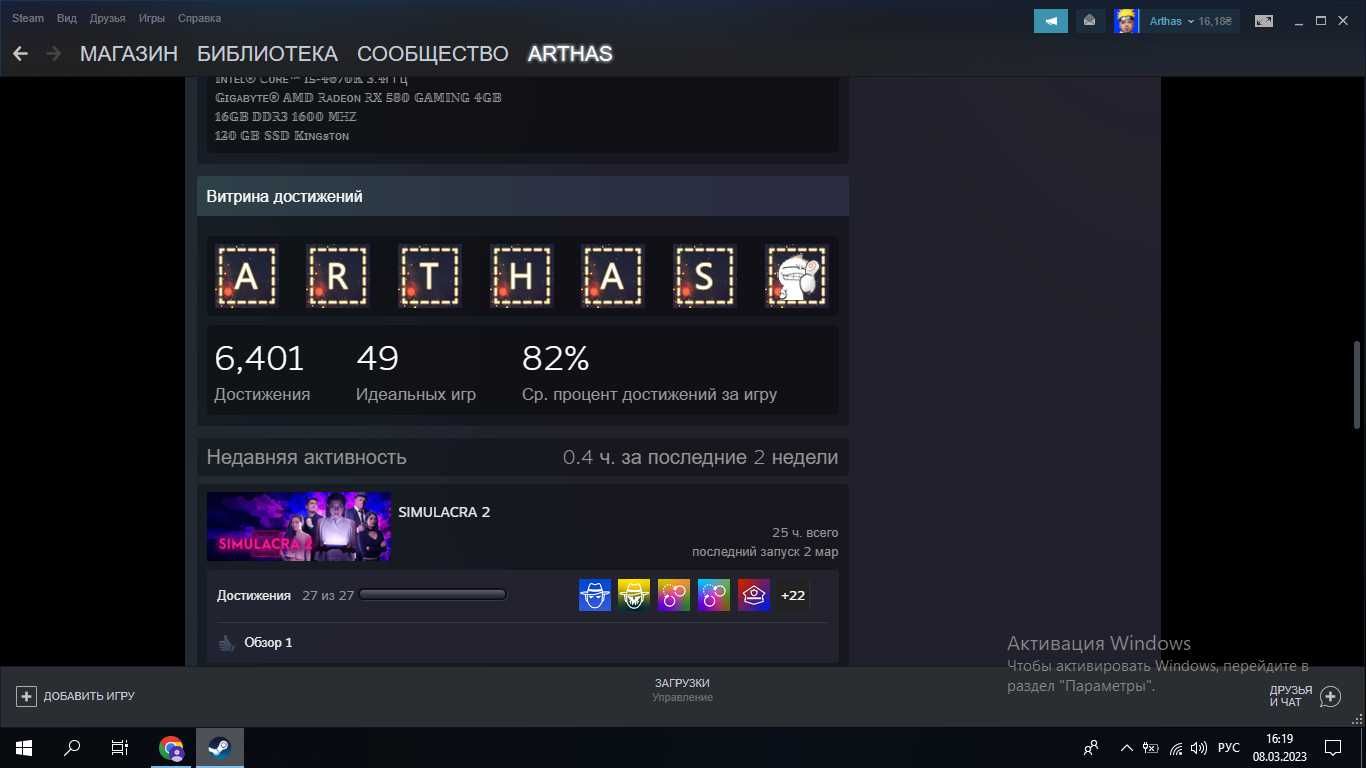
Task: Click the 25 ч. всего playtime text
Action: [805, 532]
